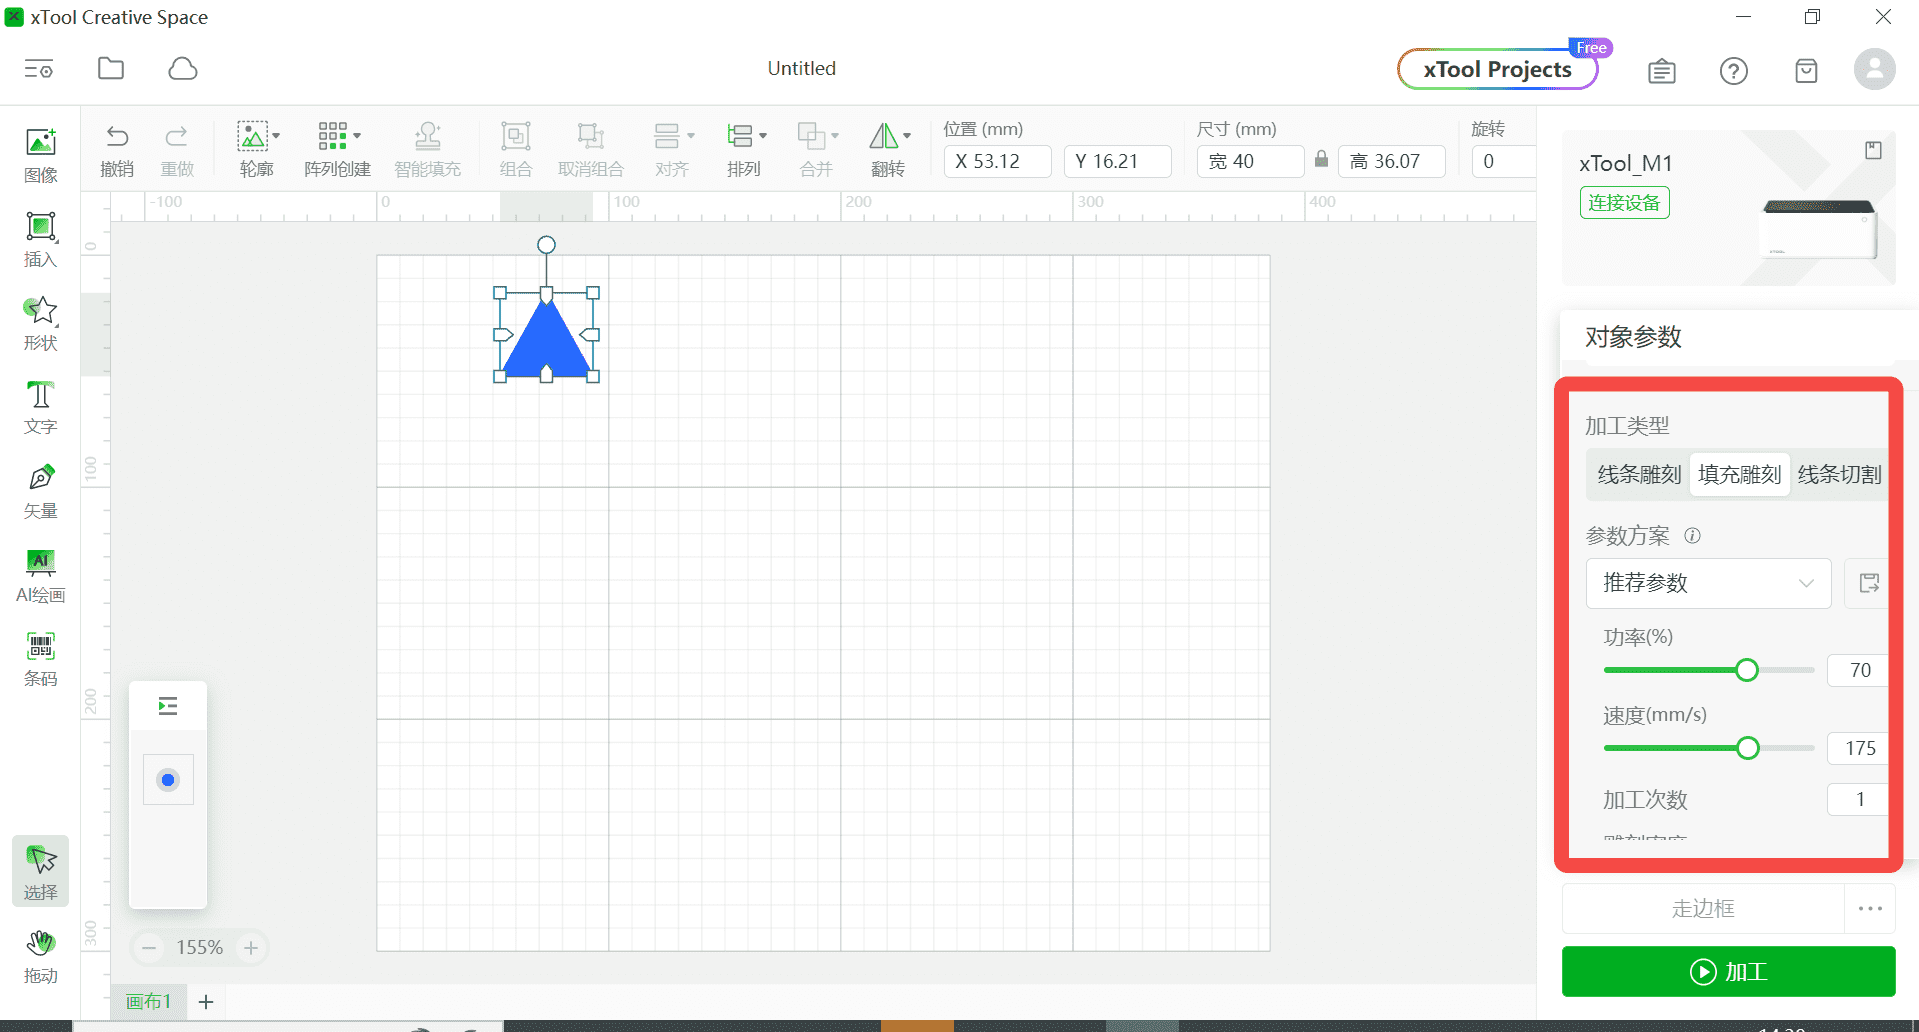This screenshot has width=1919, height=1032.
Task: Open xTool Projects button
Action: (1497, 69)
